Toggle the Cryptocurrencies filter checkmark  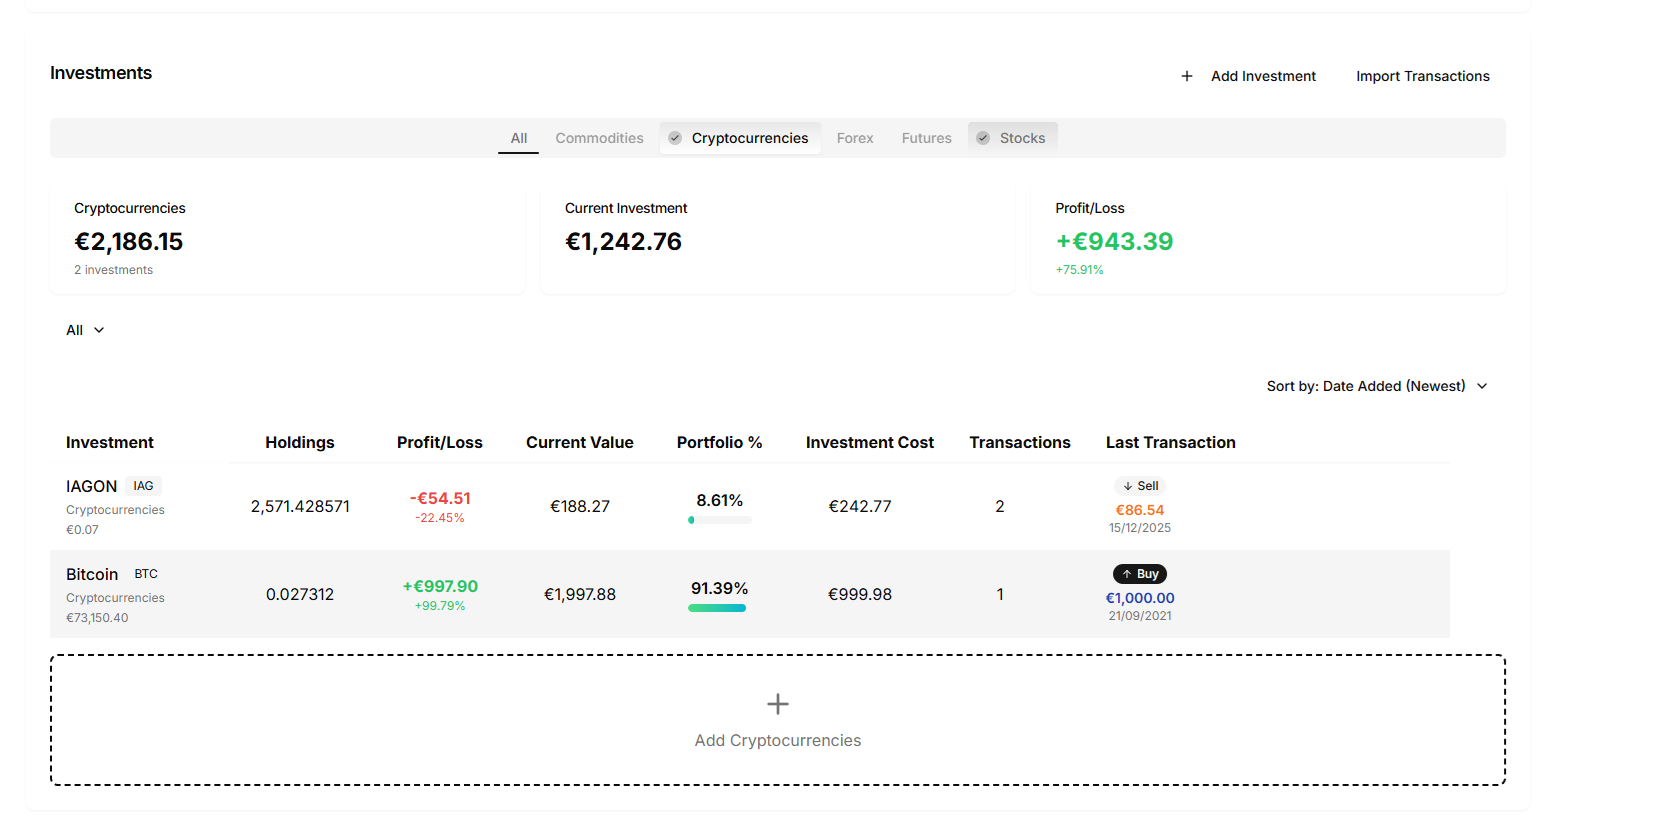click(675, 138)
